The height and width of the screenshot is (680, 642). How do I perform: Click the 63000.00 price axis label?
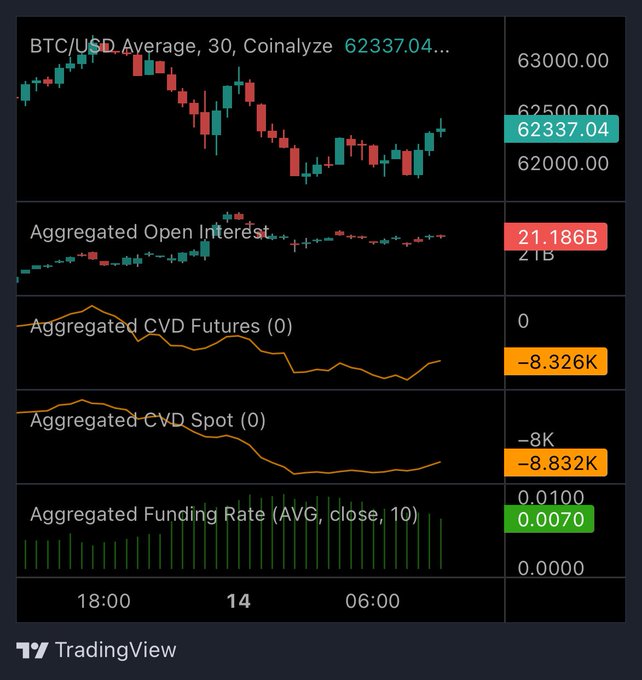[563, 61]
